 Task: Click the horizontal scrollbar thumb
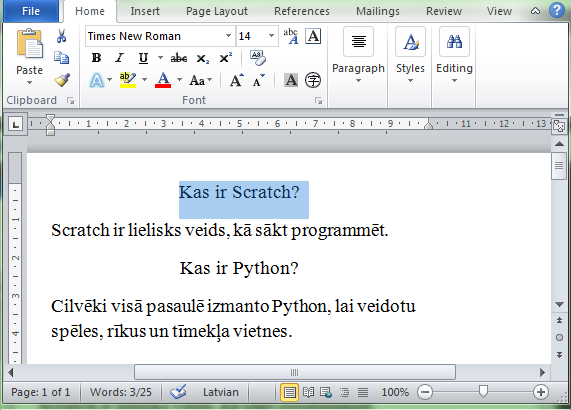click(x=295, y=372)
